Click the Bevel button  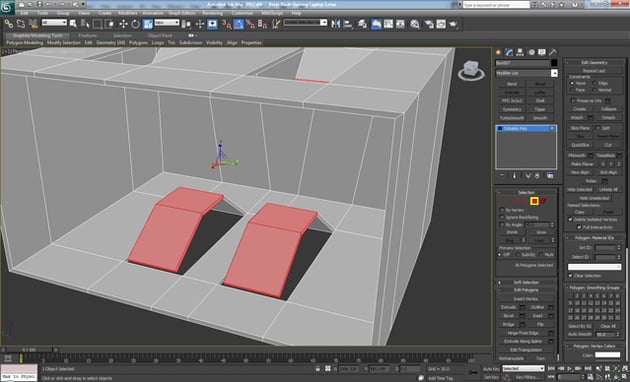pos(508,316)
